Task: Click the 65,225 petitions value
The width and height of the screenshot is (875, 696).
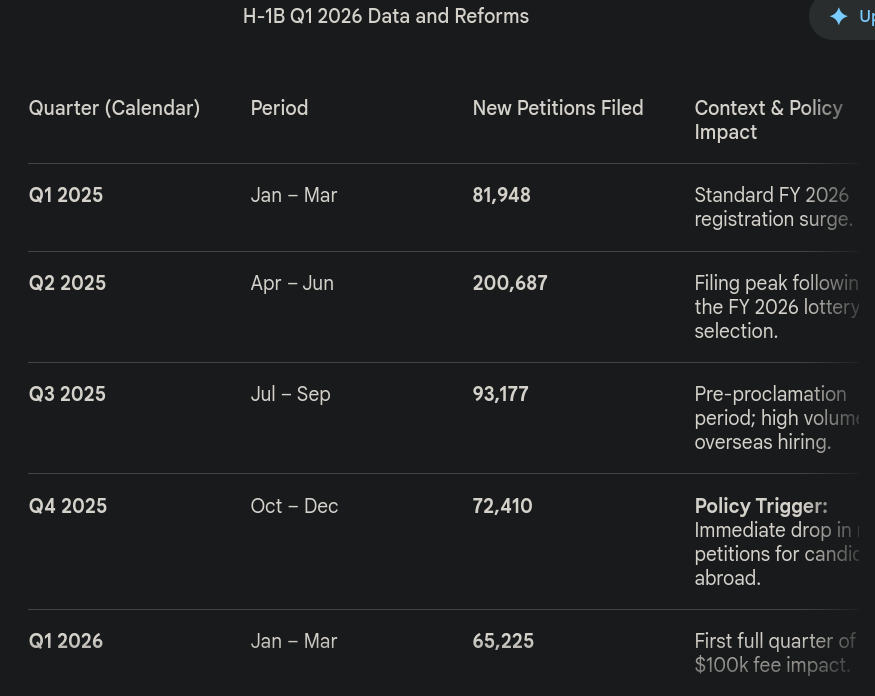Action: point(503,642)
